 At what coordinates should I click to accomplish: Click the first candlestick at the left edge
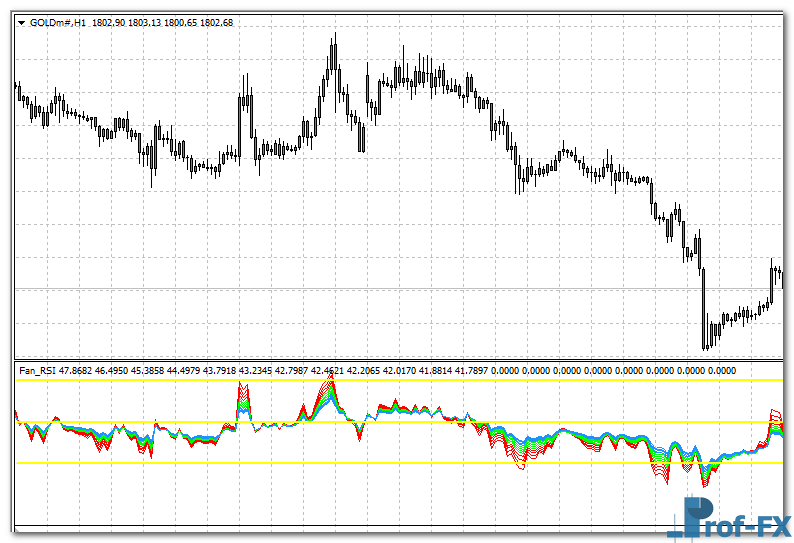(x=17, y=90)
